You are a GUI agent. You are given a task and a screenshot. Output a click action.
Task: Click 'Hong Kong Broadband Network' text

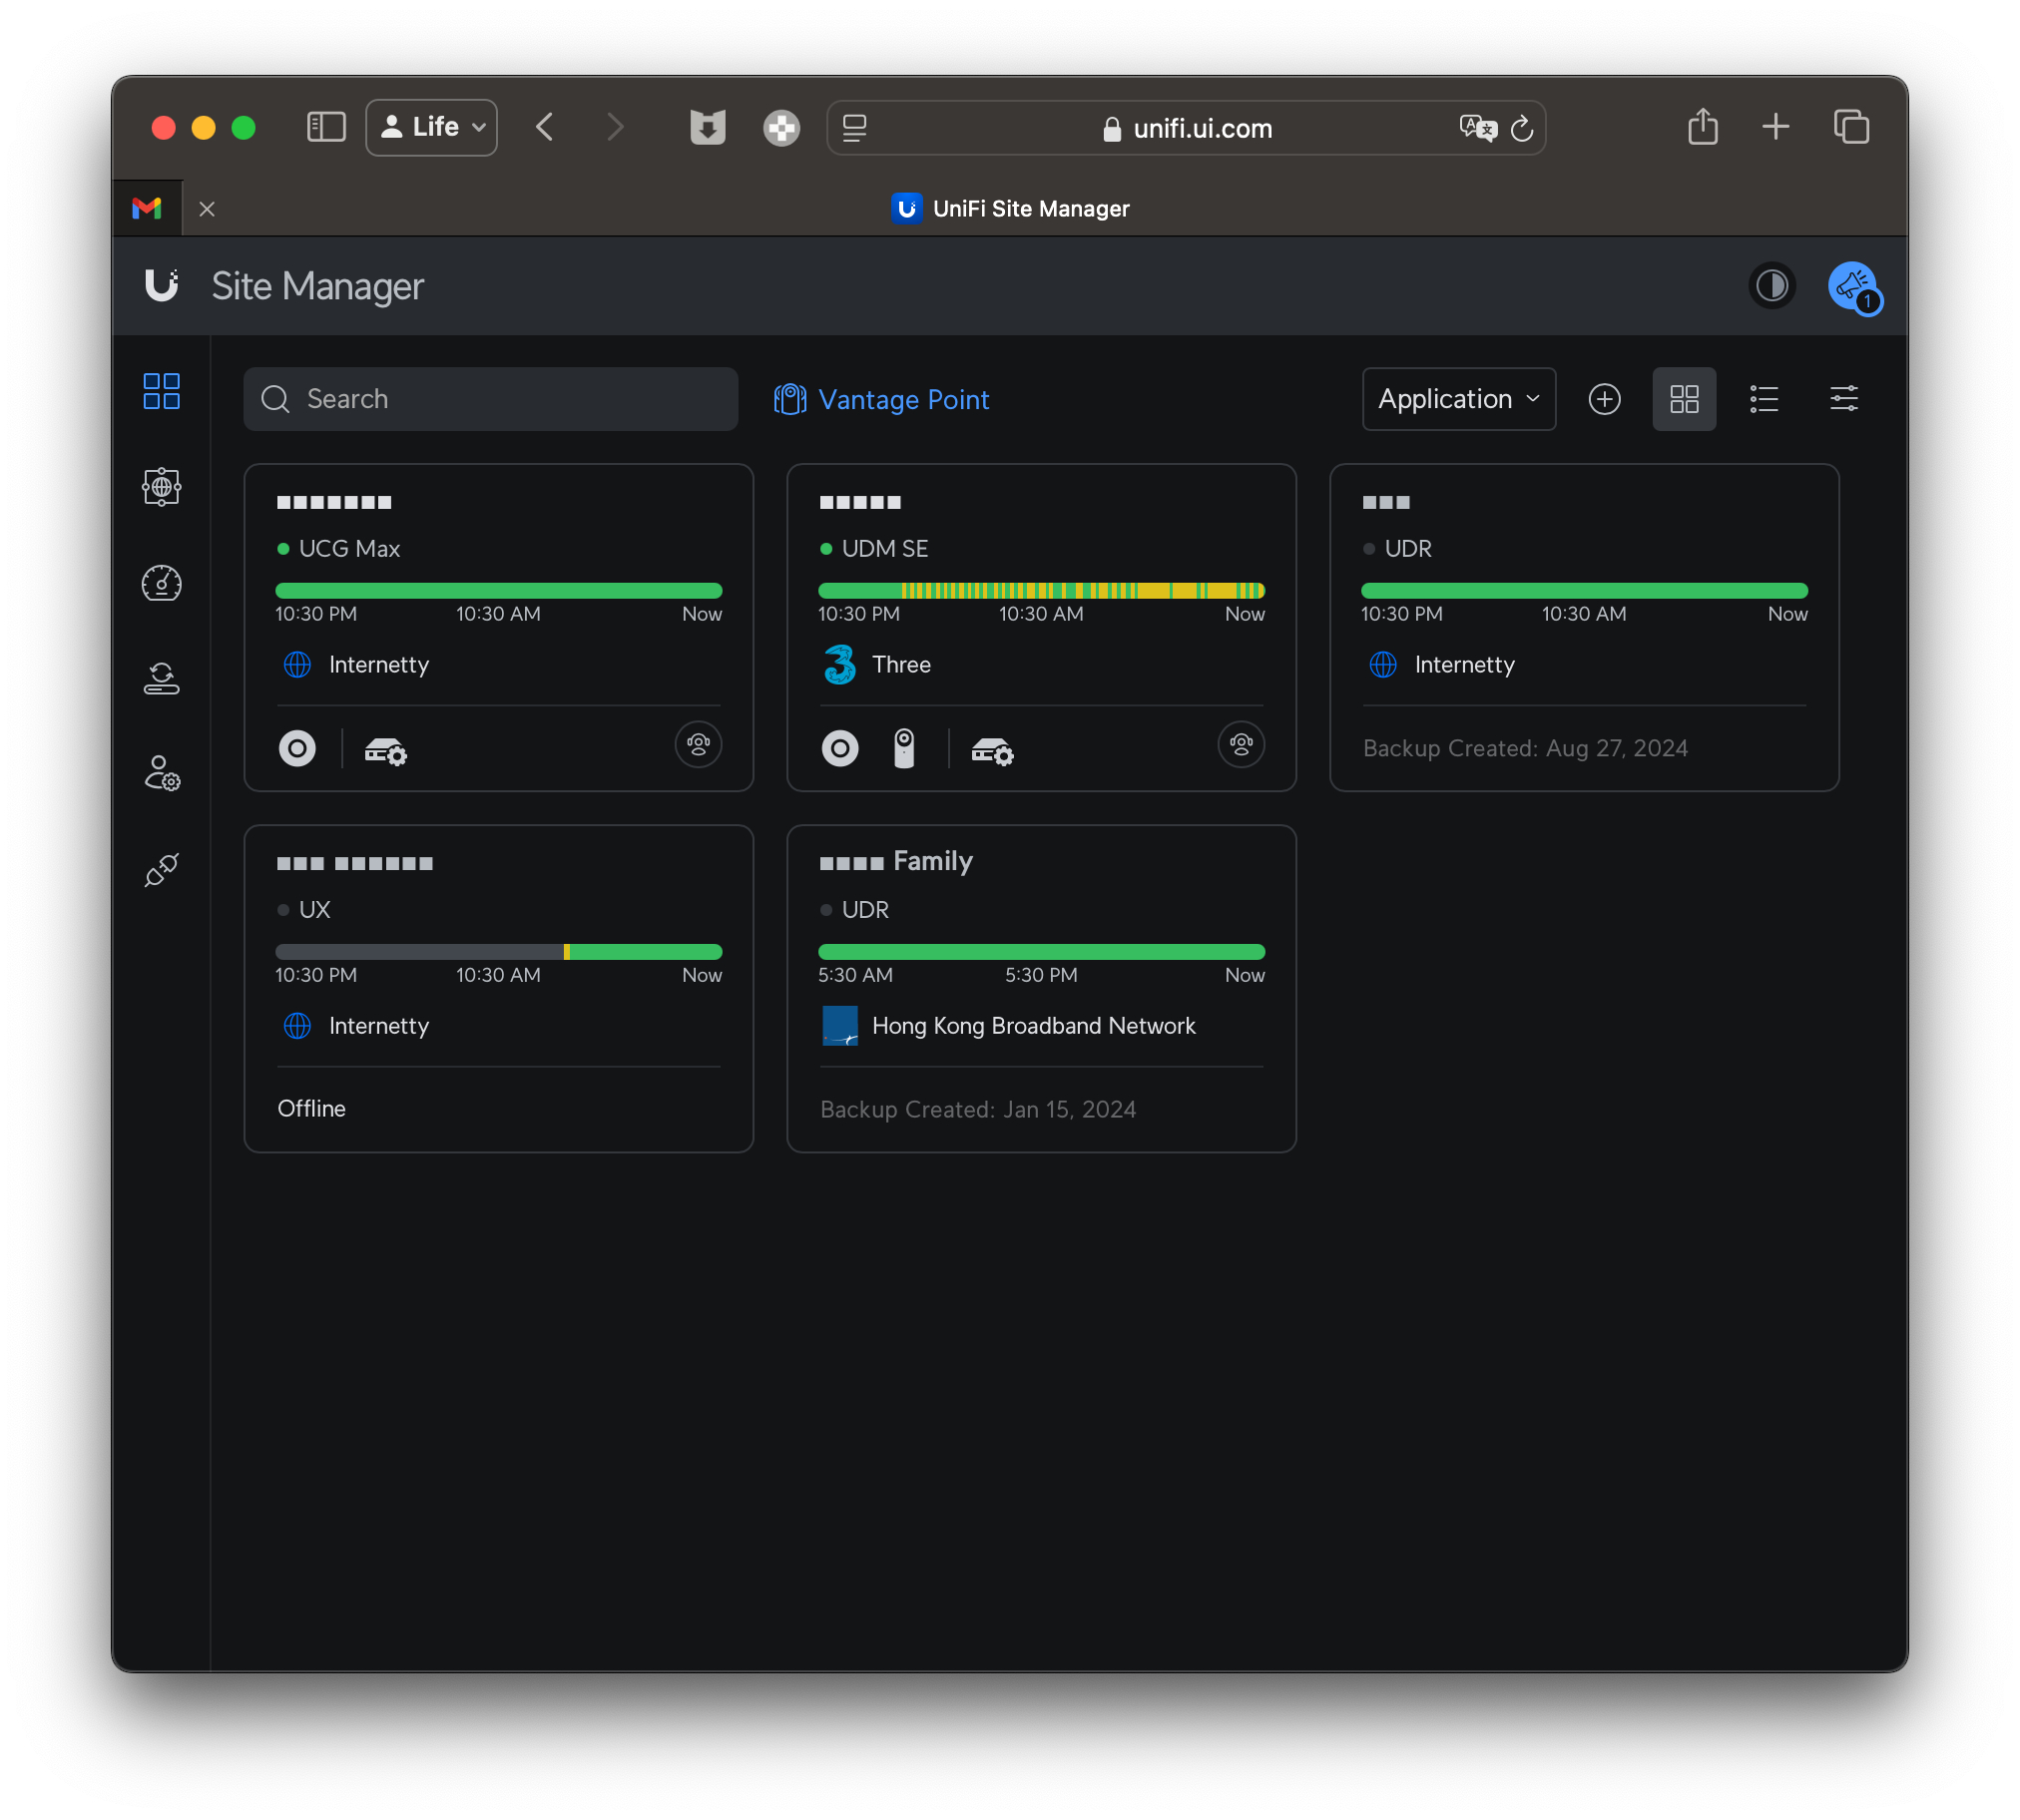click(1033, 1025)
